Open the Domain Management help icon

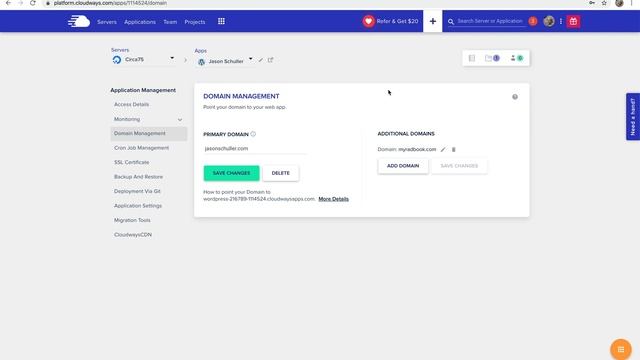[515, 97]
